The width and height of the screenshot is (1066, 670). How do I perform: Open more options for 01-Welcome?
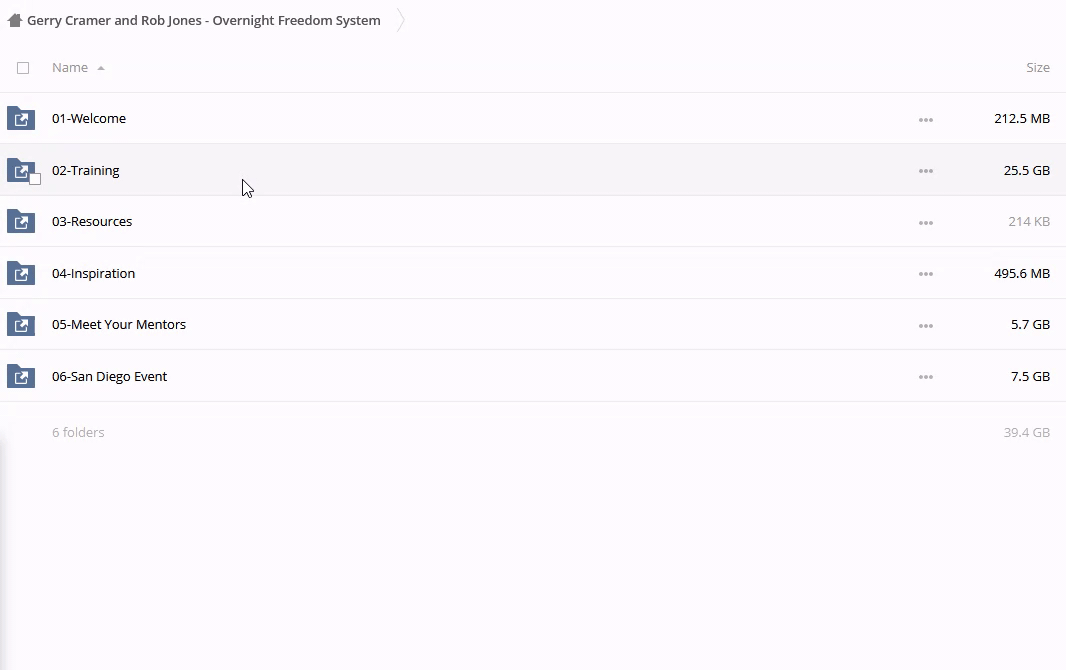(x=925, y=120)
